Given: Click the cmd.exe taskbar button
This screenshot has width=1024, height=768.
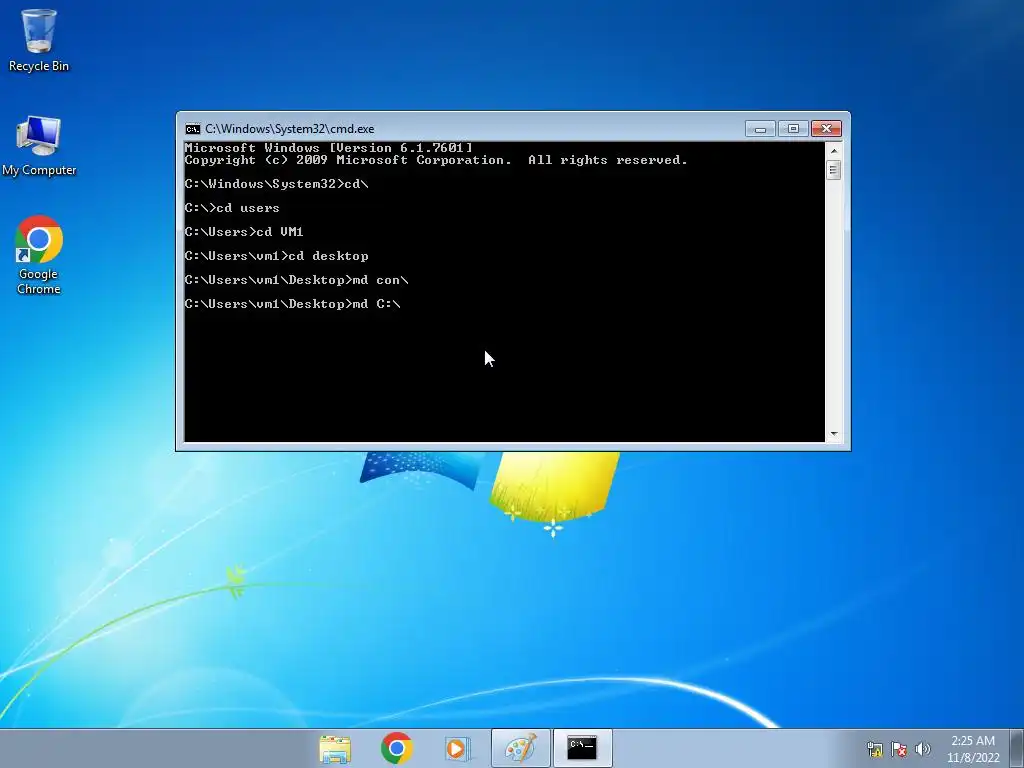Looking at the screenshot, I should (582, 748).
